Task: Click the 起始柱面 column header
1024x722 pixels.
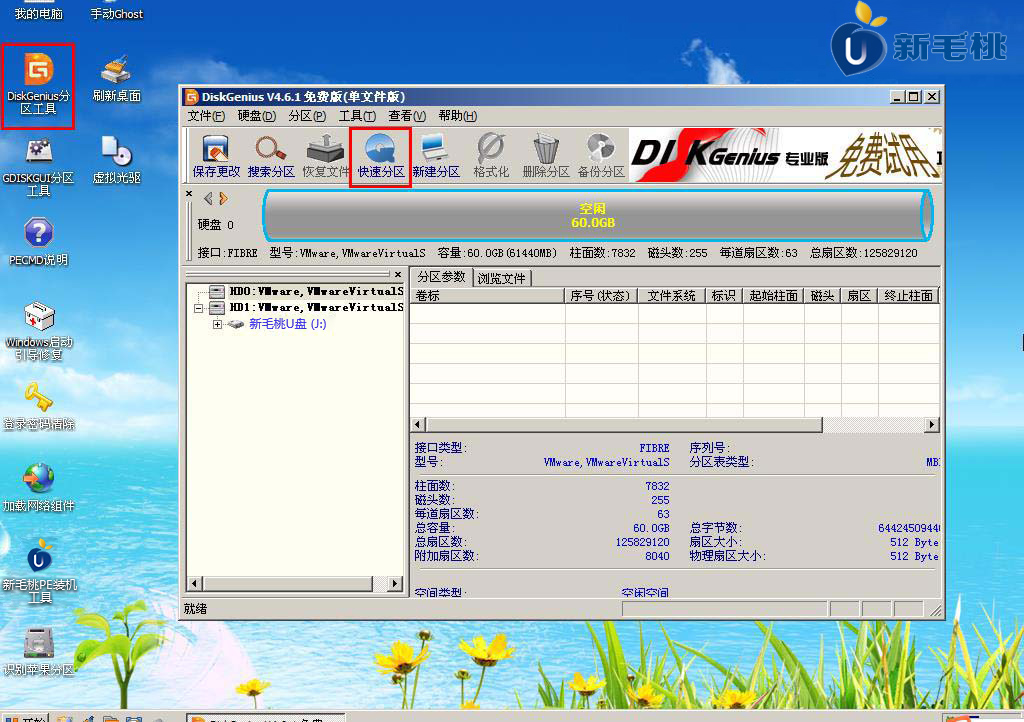Action: click(773, 296)
